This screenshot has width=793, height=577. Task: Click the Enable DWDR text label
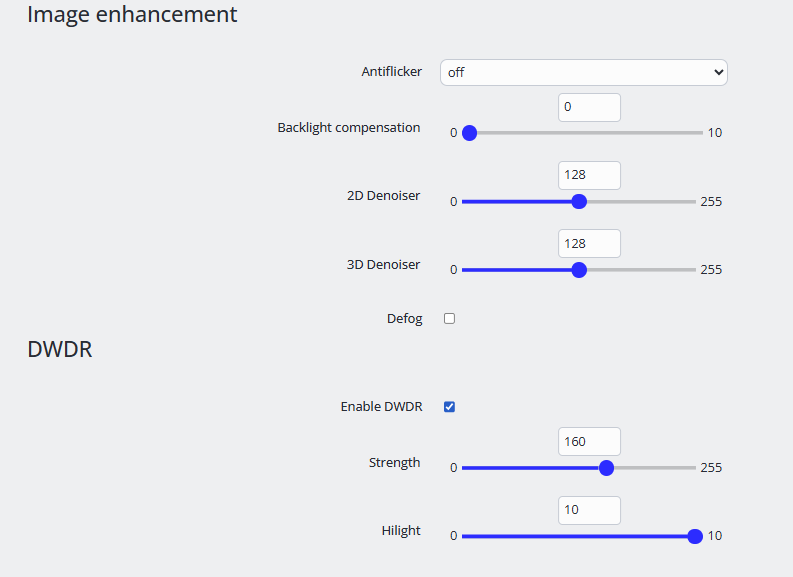point(381,407)
